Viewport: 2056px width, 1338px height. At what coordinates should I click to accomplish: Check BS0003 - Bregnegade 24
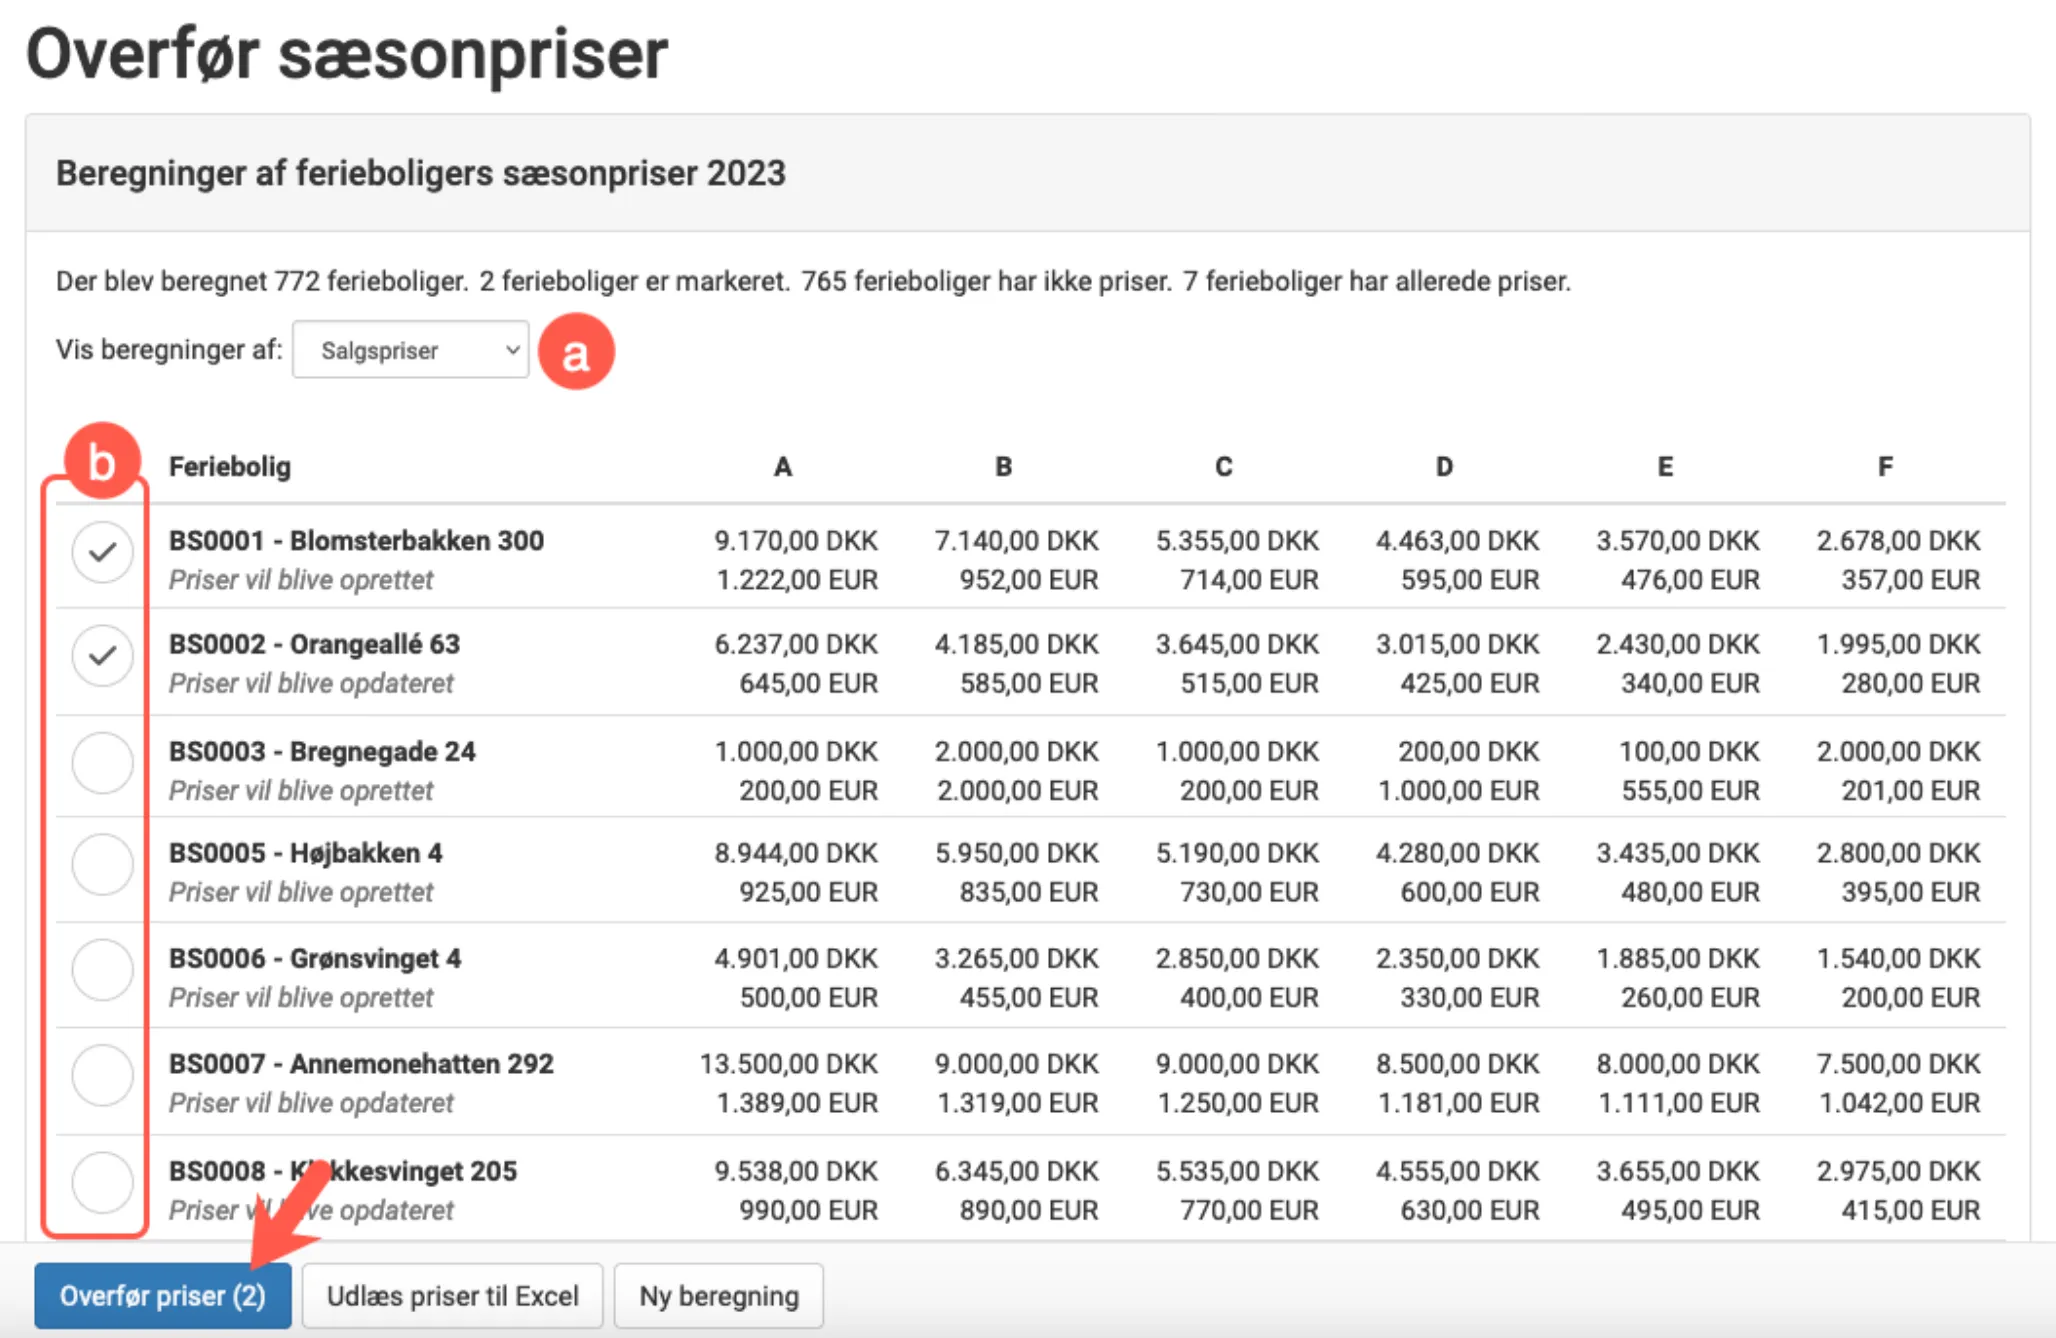click(x=101, y=762)
